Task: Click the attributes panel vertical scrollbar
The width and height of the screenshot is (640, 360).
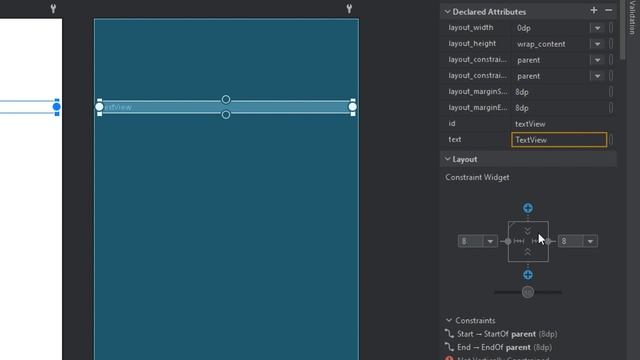Action: tap(622, 29)
